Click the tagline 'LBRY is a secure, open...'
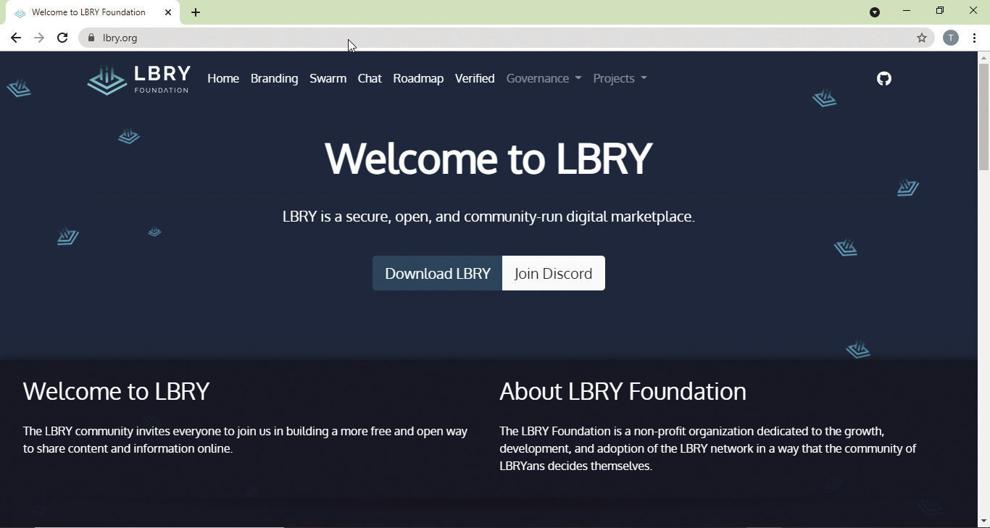 (488, 217)
